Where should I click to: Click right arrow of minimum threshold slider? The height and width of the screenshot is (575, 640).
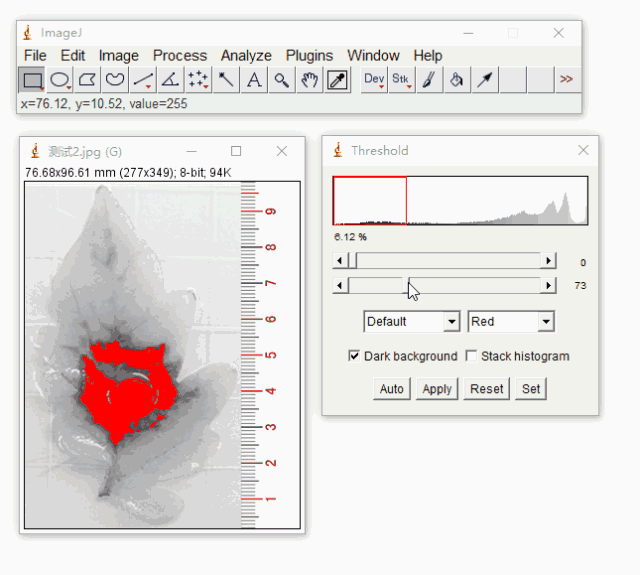click(549, 261)
